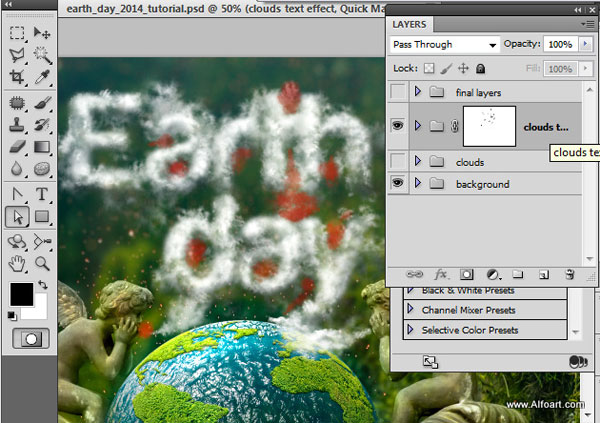Image resolution: width=600 pixels, height=423 pixels.
Task: Add a layer style with fx
Action: click(x=441, y=274)
